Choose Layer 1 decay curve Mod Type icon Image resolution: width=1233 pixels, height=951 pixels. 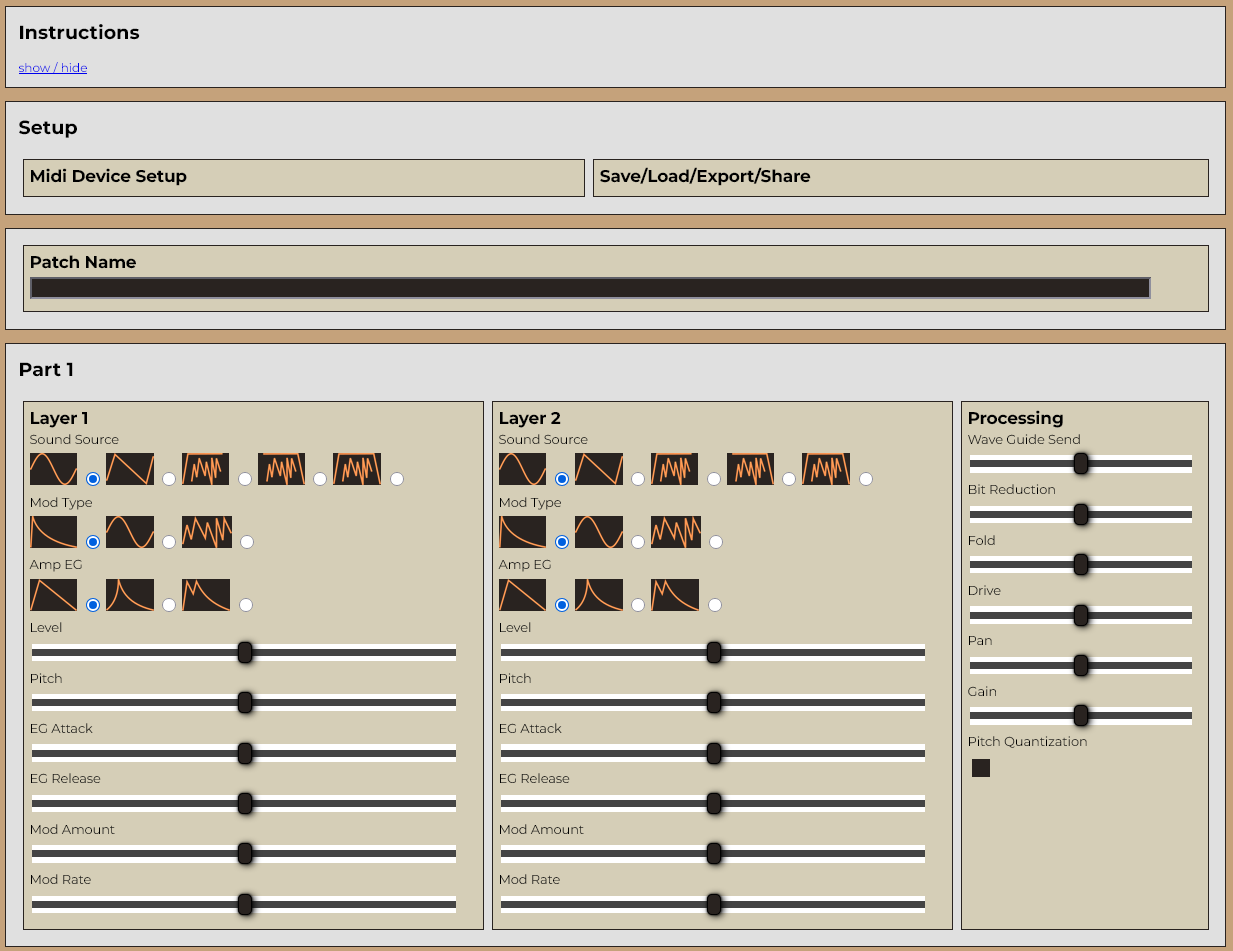coord(53,532)
